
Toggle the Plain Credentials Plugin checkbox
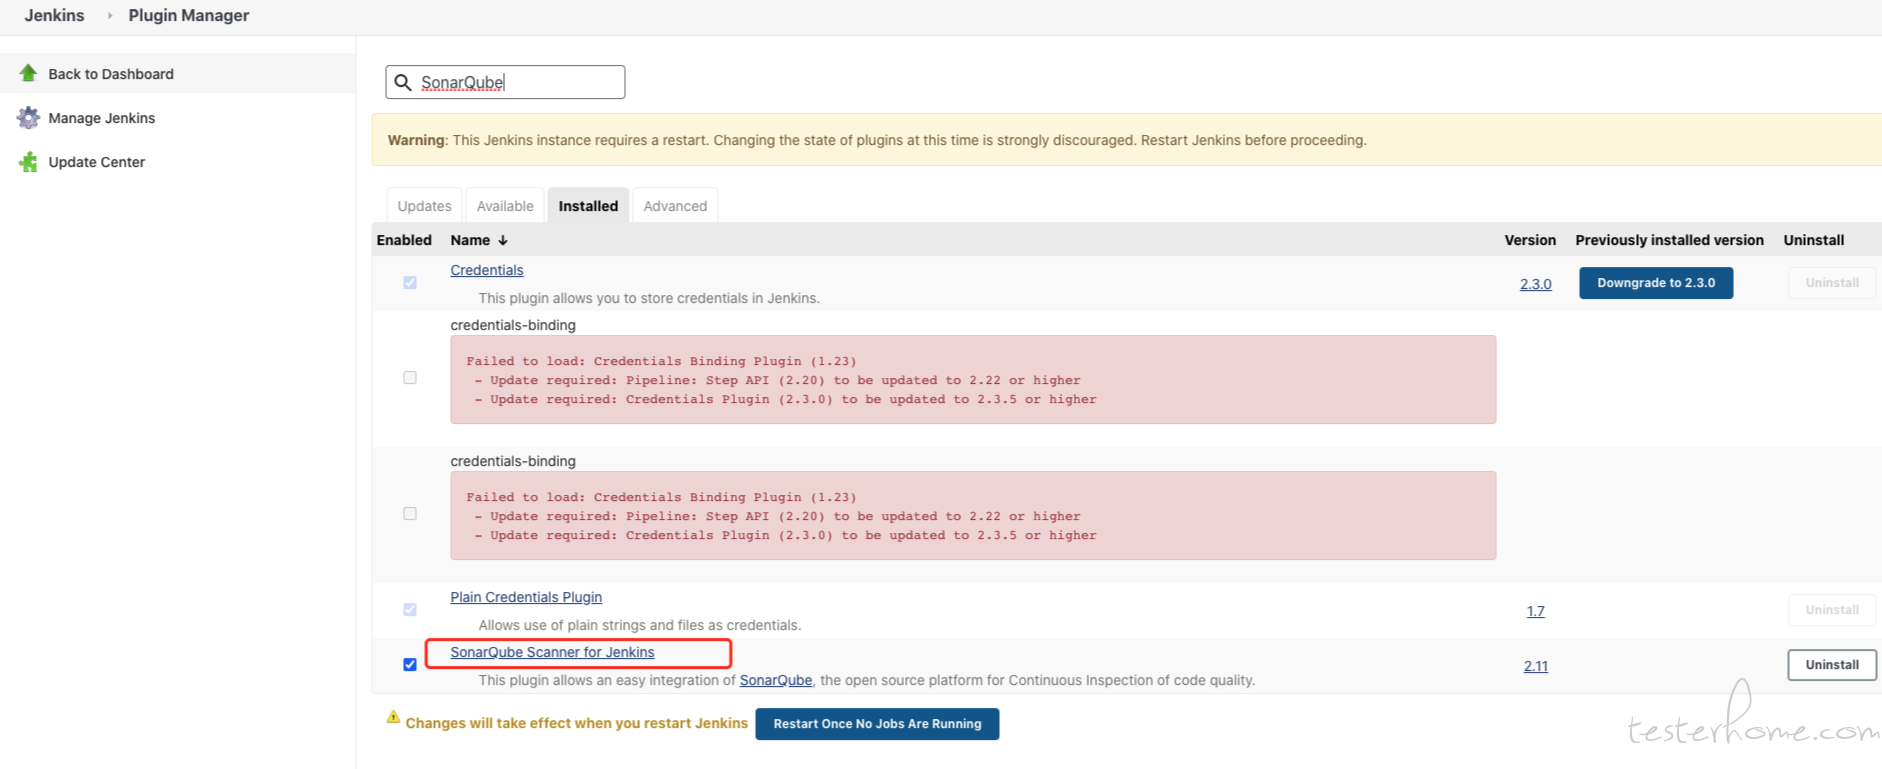(410, 610)
